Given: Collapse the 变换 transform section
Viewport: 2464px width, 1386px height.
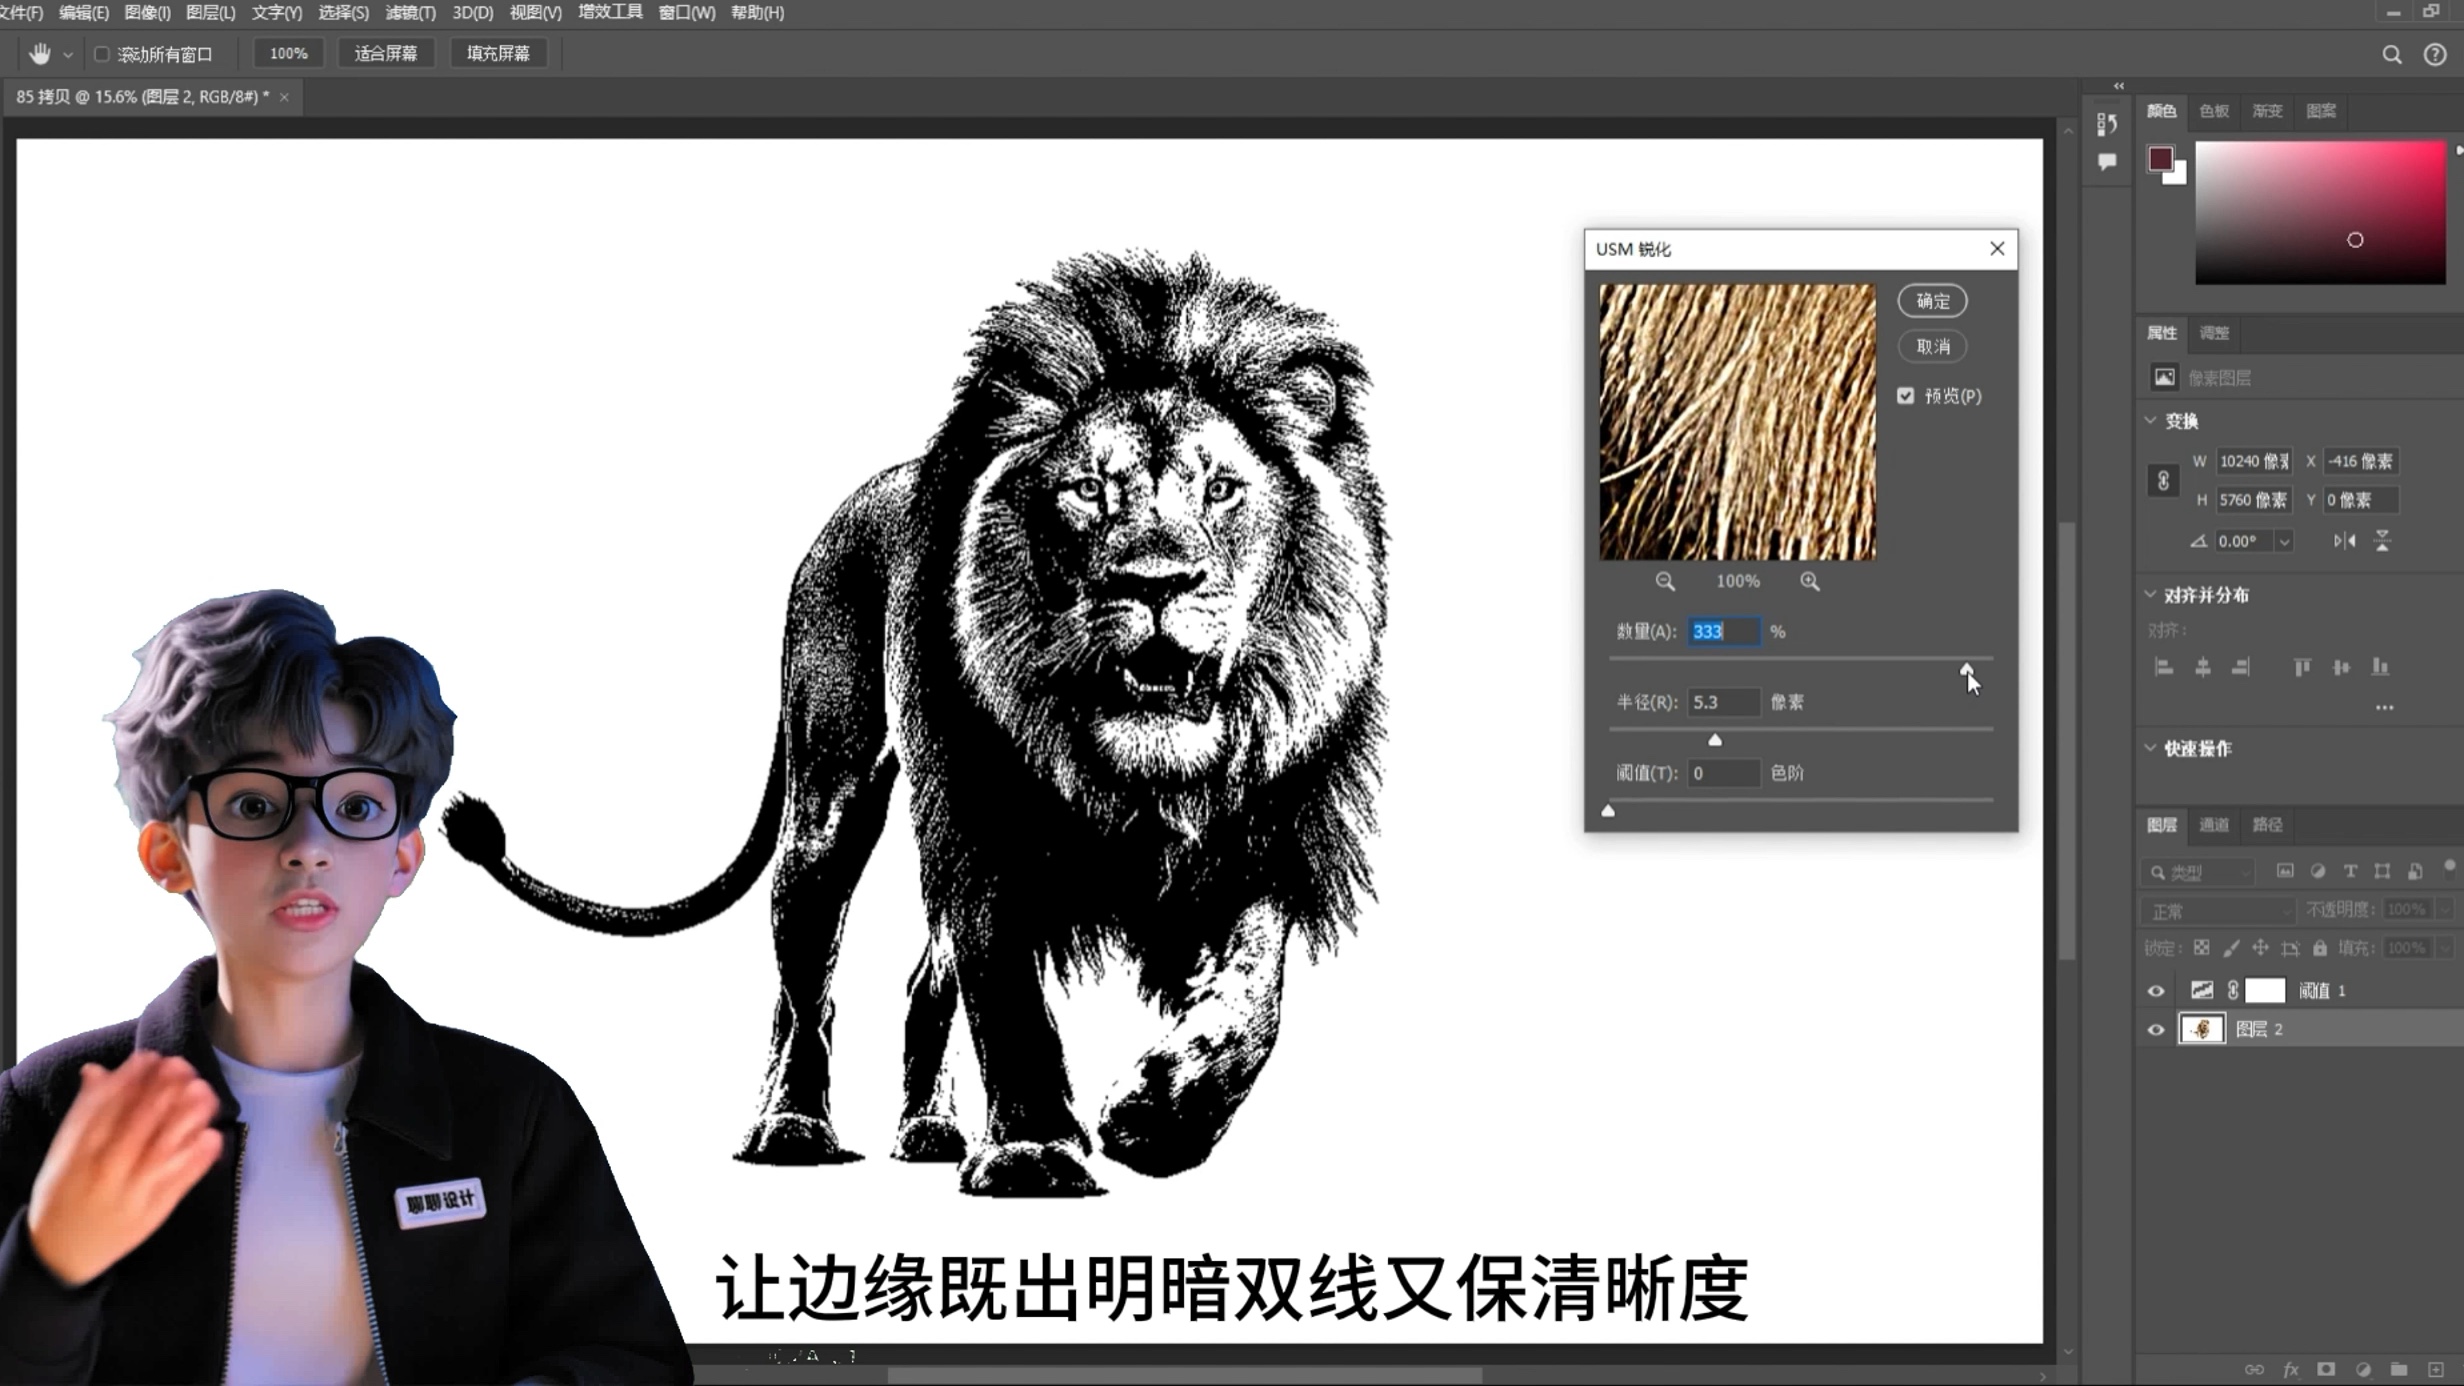Looking at the screenshot, I should (2151, 420).
